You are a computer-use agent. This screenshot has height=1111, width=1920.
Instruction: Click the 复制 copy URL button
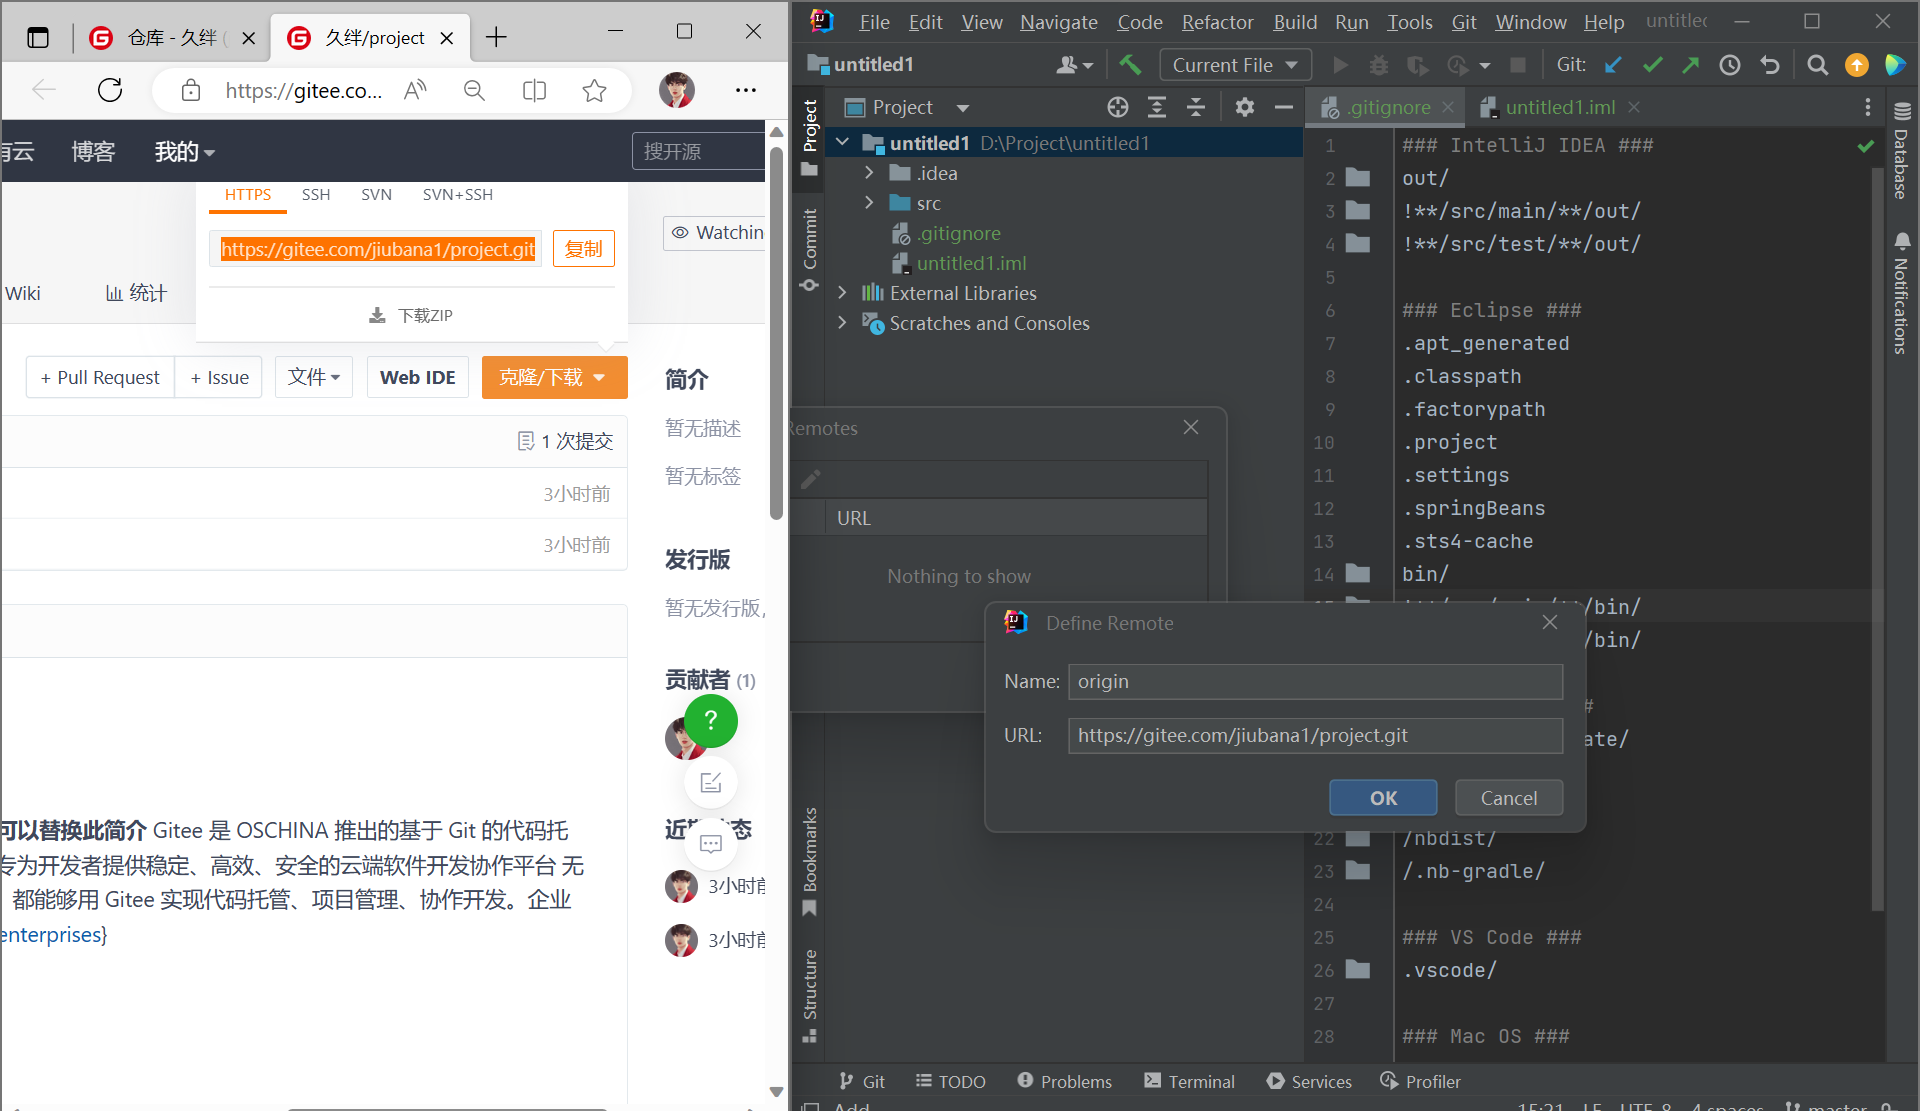point(583,249)
